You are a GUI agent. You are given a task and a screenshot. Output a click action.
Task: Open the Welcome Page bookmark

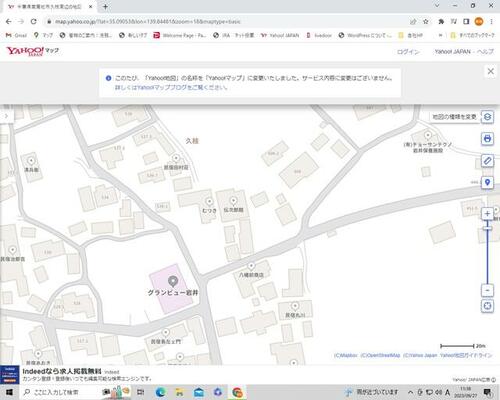click(x=180, y=35)
